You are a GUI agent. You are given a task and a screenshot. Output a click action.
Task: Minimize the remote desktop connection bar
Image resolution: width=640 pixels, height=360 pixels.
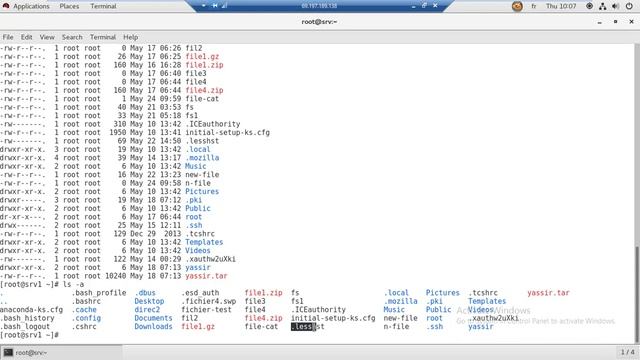(413, 6)
